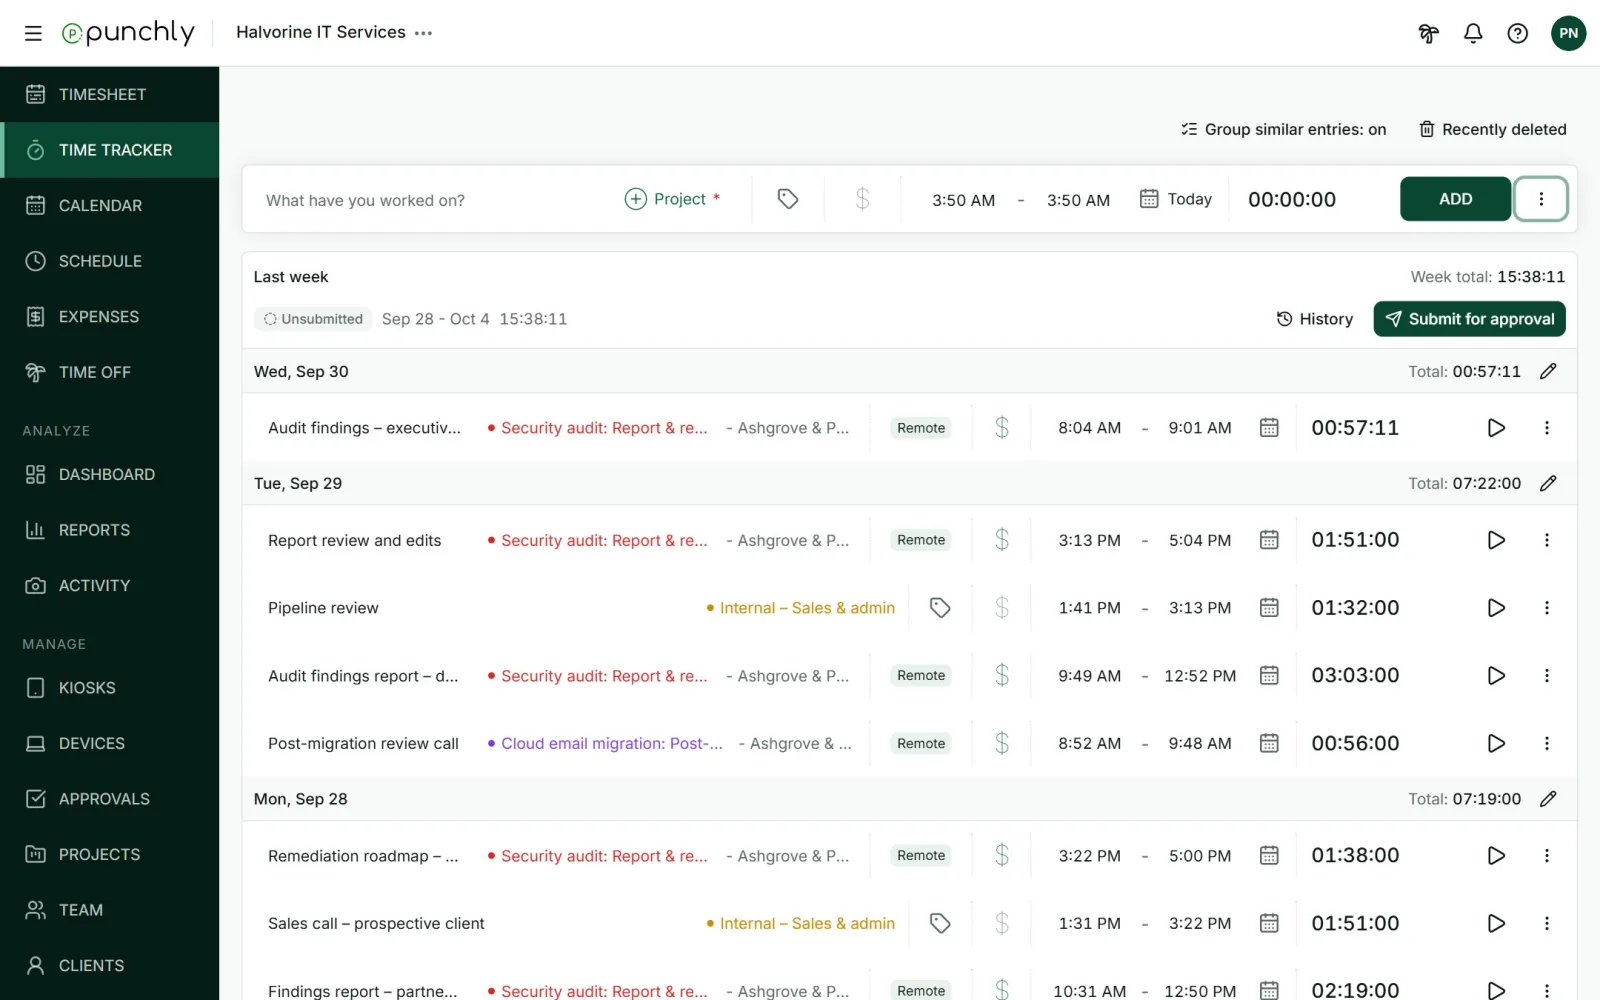The height and width of the screenshot is (1000, 1600).
Task: Edit Mon, Sep 28 entries with pencil icon
Action: pos(1548,799)
